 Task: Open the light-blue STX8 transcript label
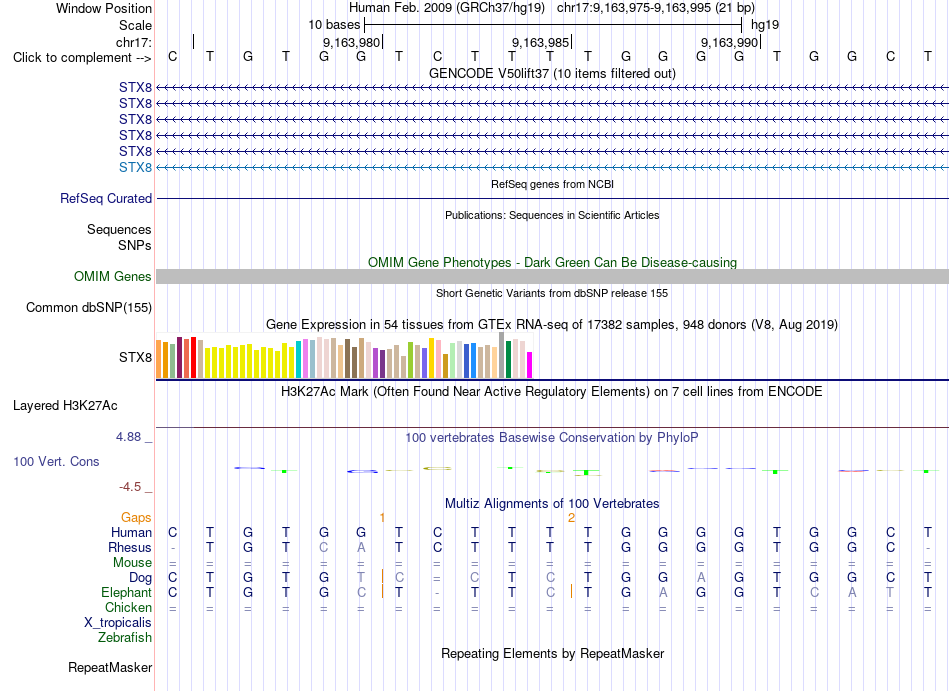click(135, 167)
